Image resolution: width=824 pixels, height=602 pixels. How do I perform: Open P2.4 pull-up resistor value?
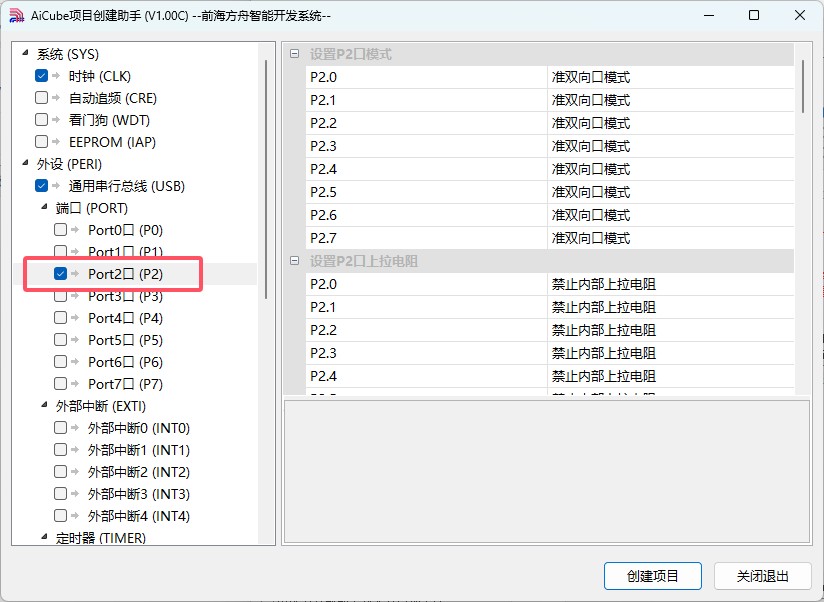pyautogui.click(x=670, y=376)
